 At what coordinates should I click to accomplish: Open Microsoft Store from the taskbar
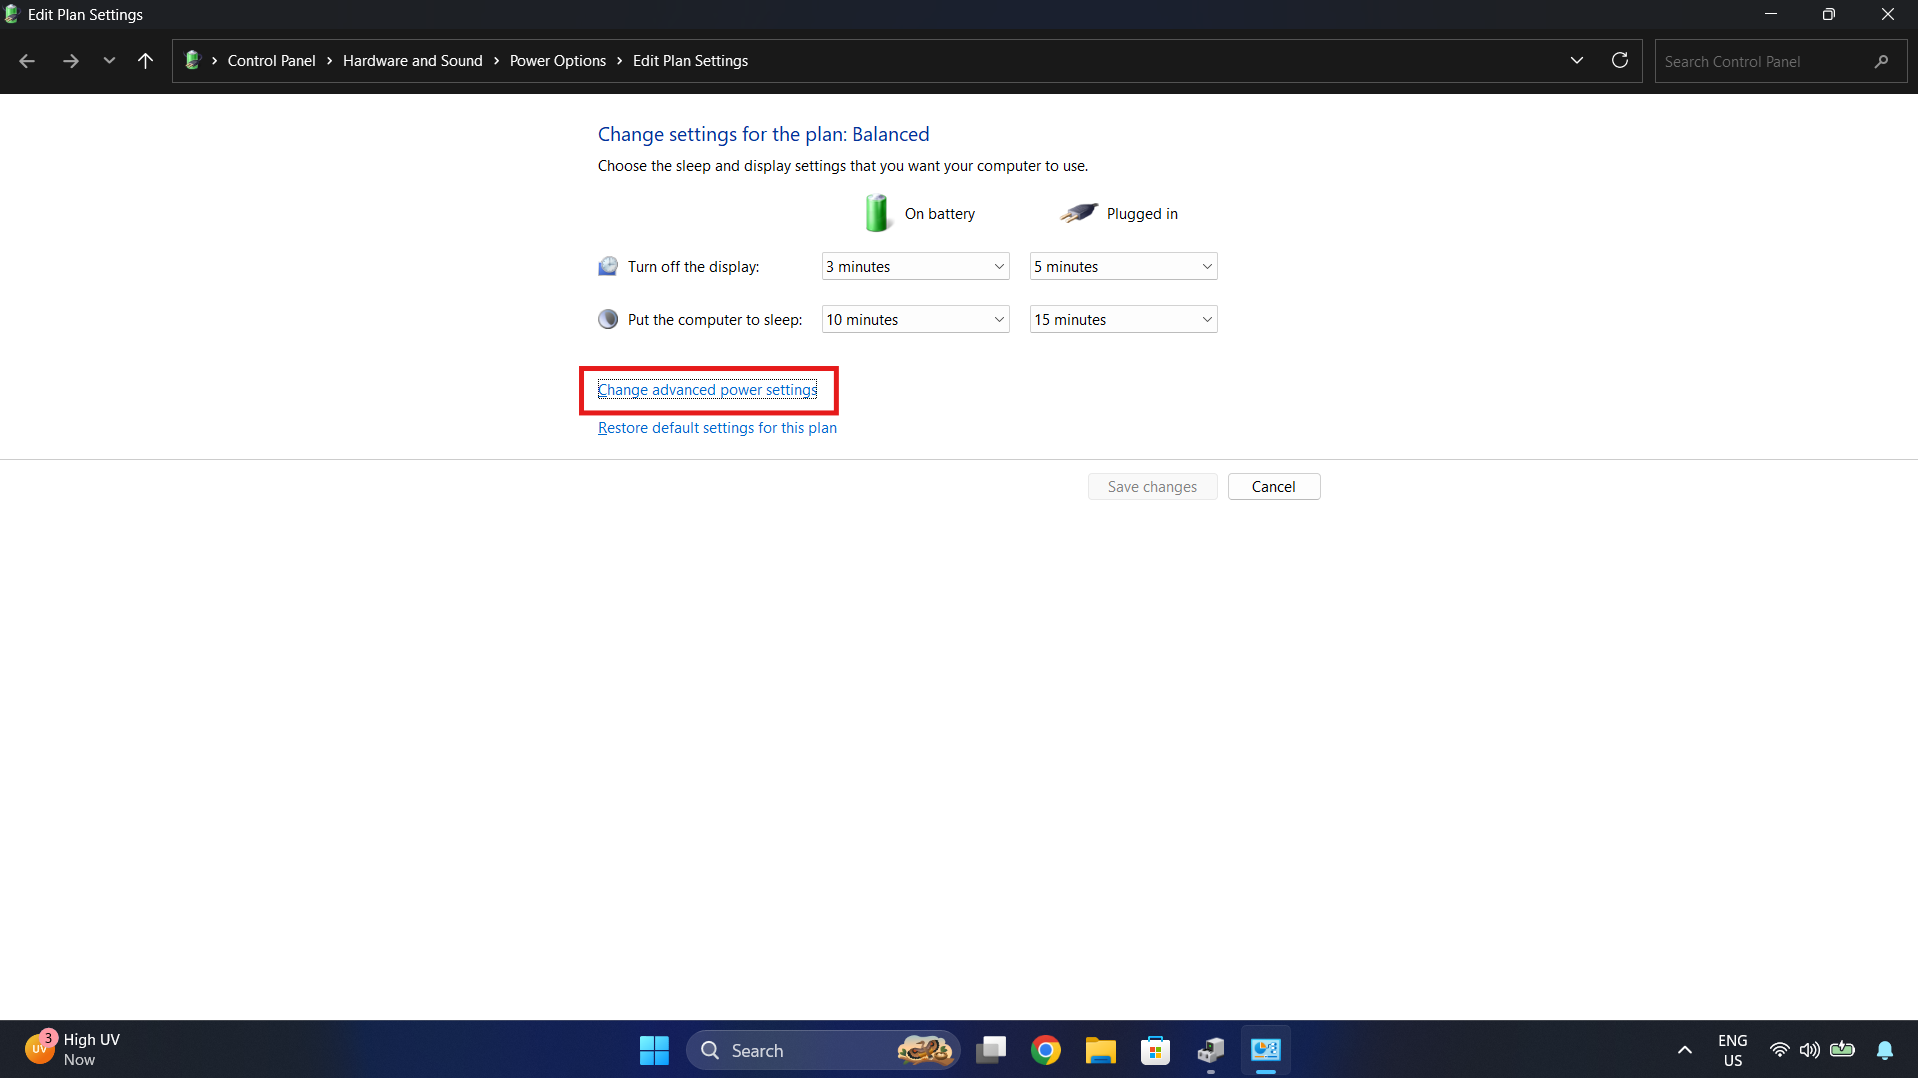[x=1155, y=1050]
